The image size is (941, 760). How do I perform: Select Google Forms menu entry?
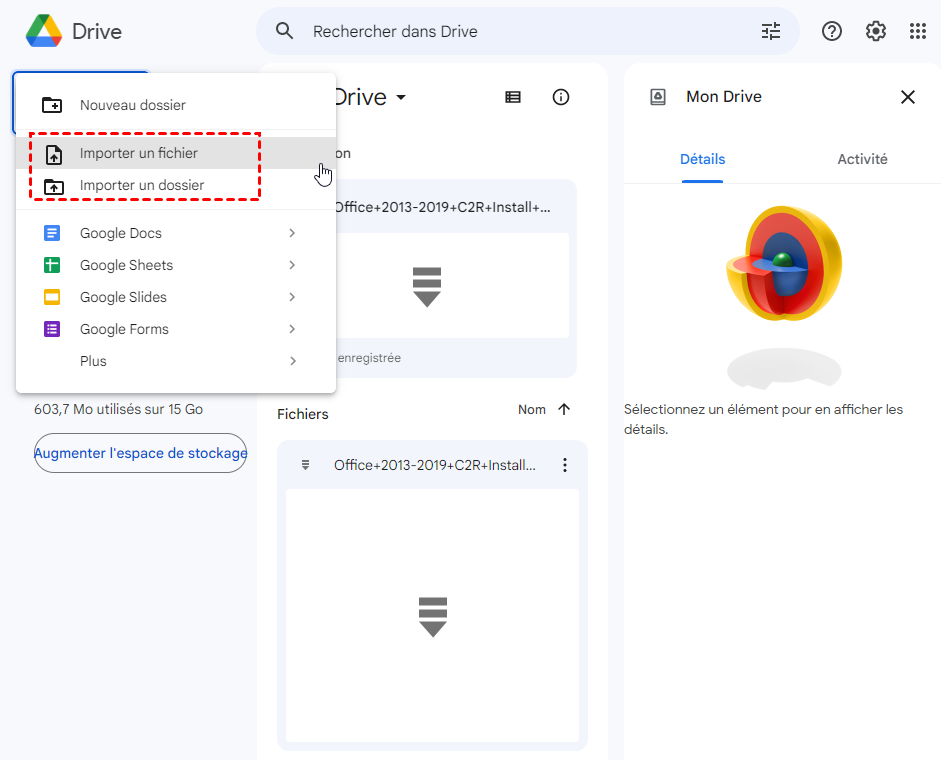tap(175, 329)
